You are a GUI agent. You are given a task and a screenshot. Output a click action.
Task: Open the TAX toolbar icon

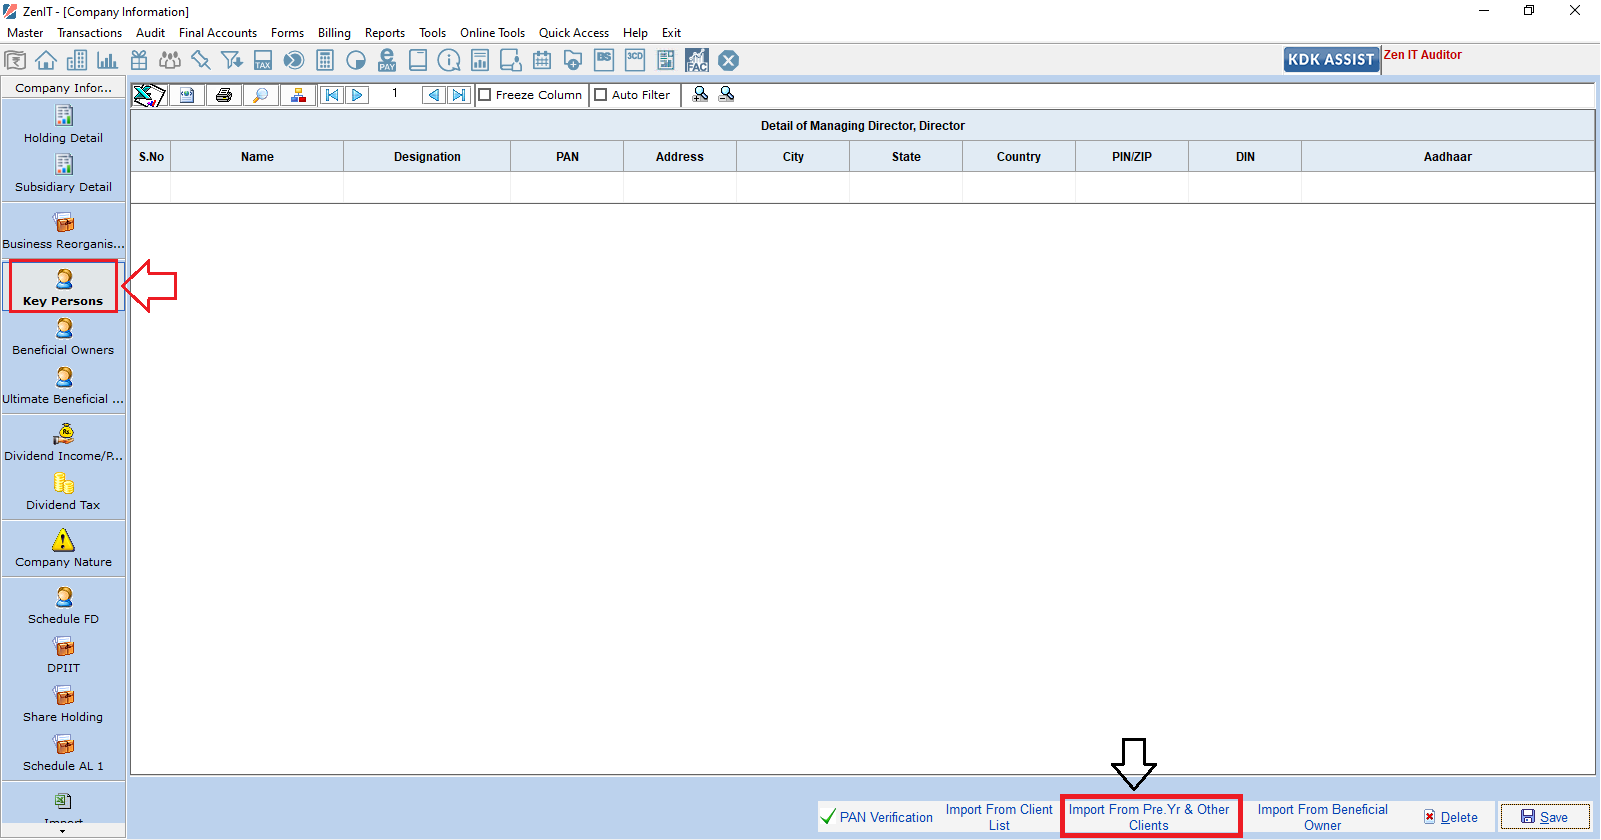pyautogui.click(x=263, y=60)
